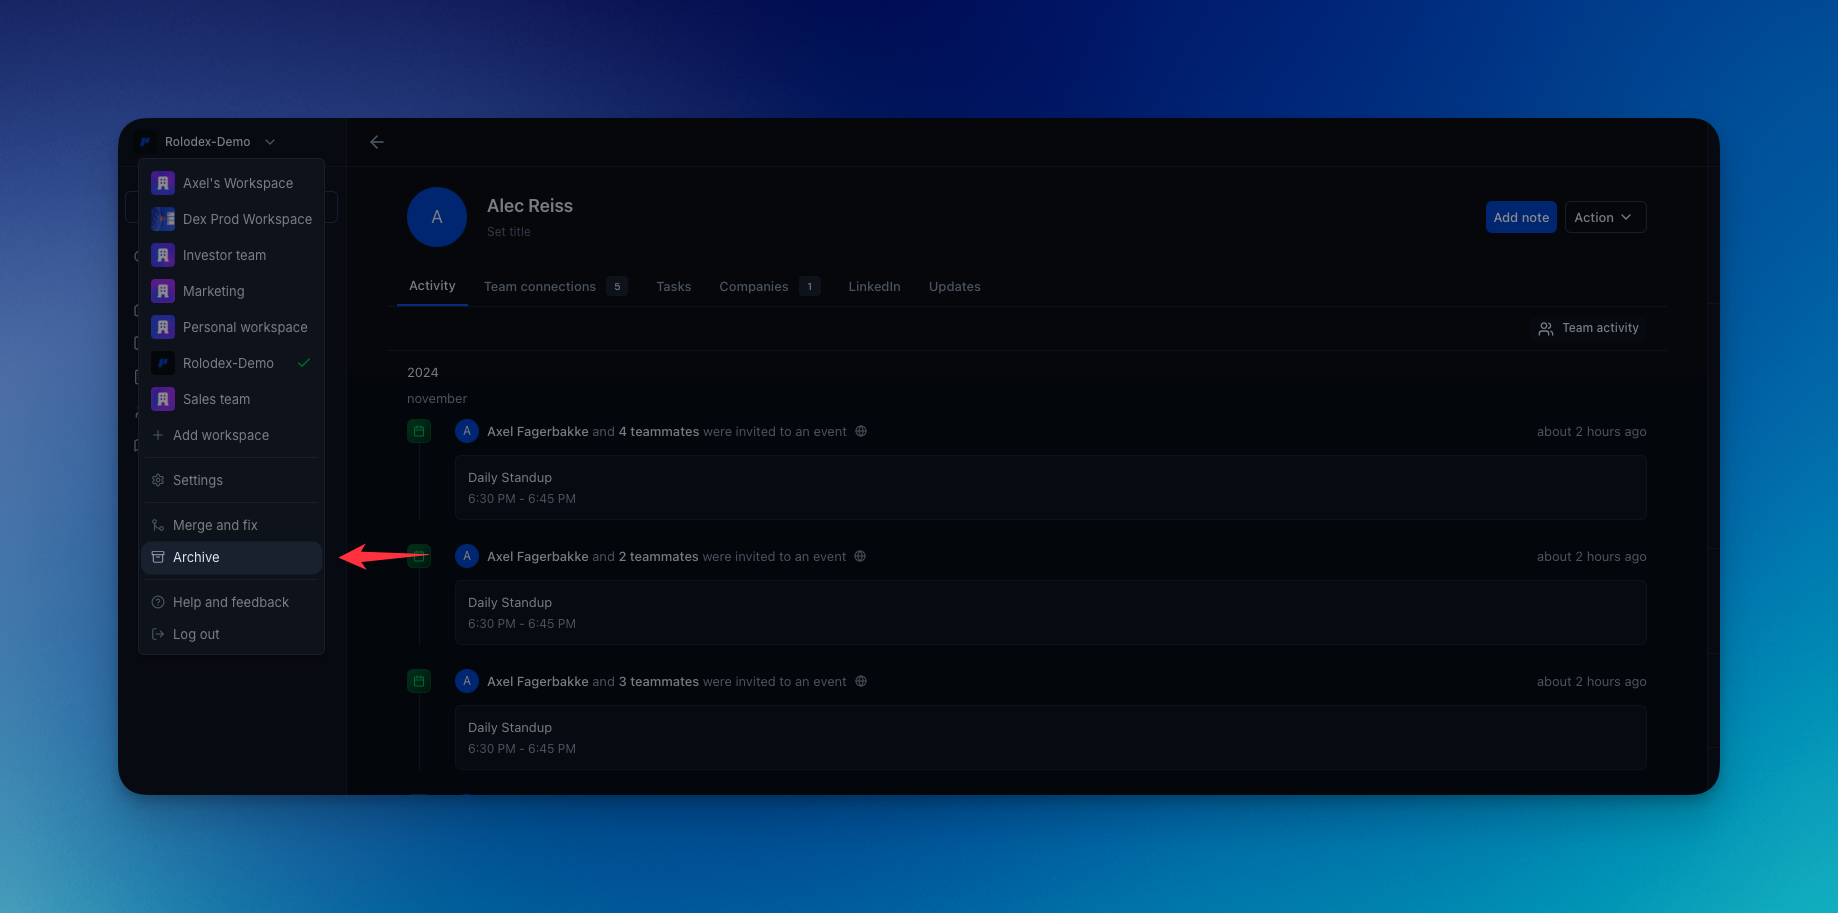Open the LinkedIn tab

click(874, 287)
